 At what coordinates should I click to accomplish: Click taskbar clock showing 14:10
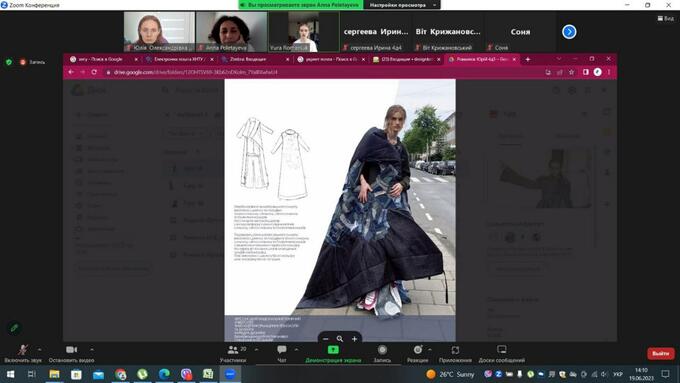pyautogui.click(x=641, y=374)
